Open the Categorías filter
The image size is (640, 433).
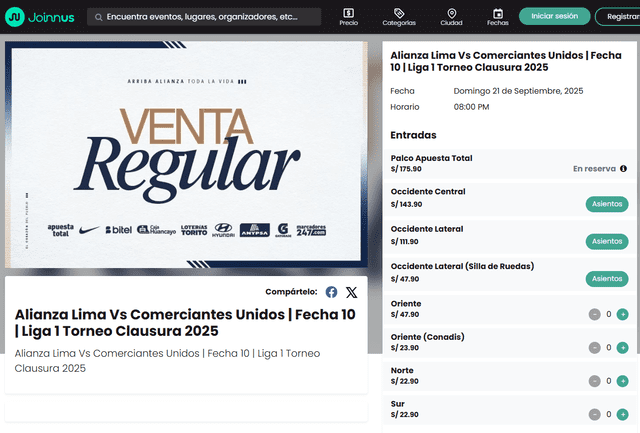[x=399, y=17]
